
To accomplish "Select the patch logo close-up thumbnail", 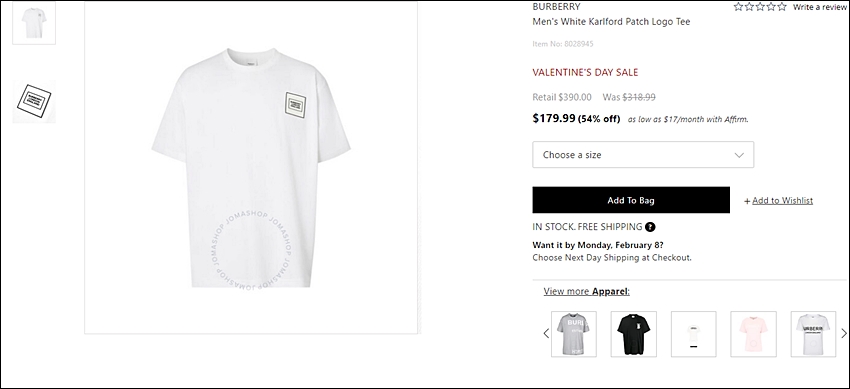I will click(34, 101).
